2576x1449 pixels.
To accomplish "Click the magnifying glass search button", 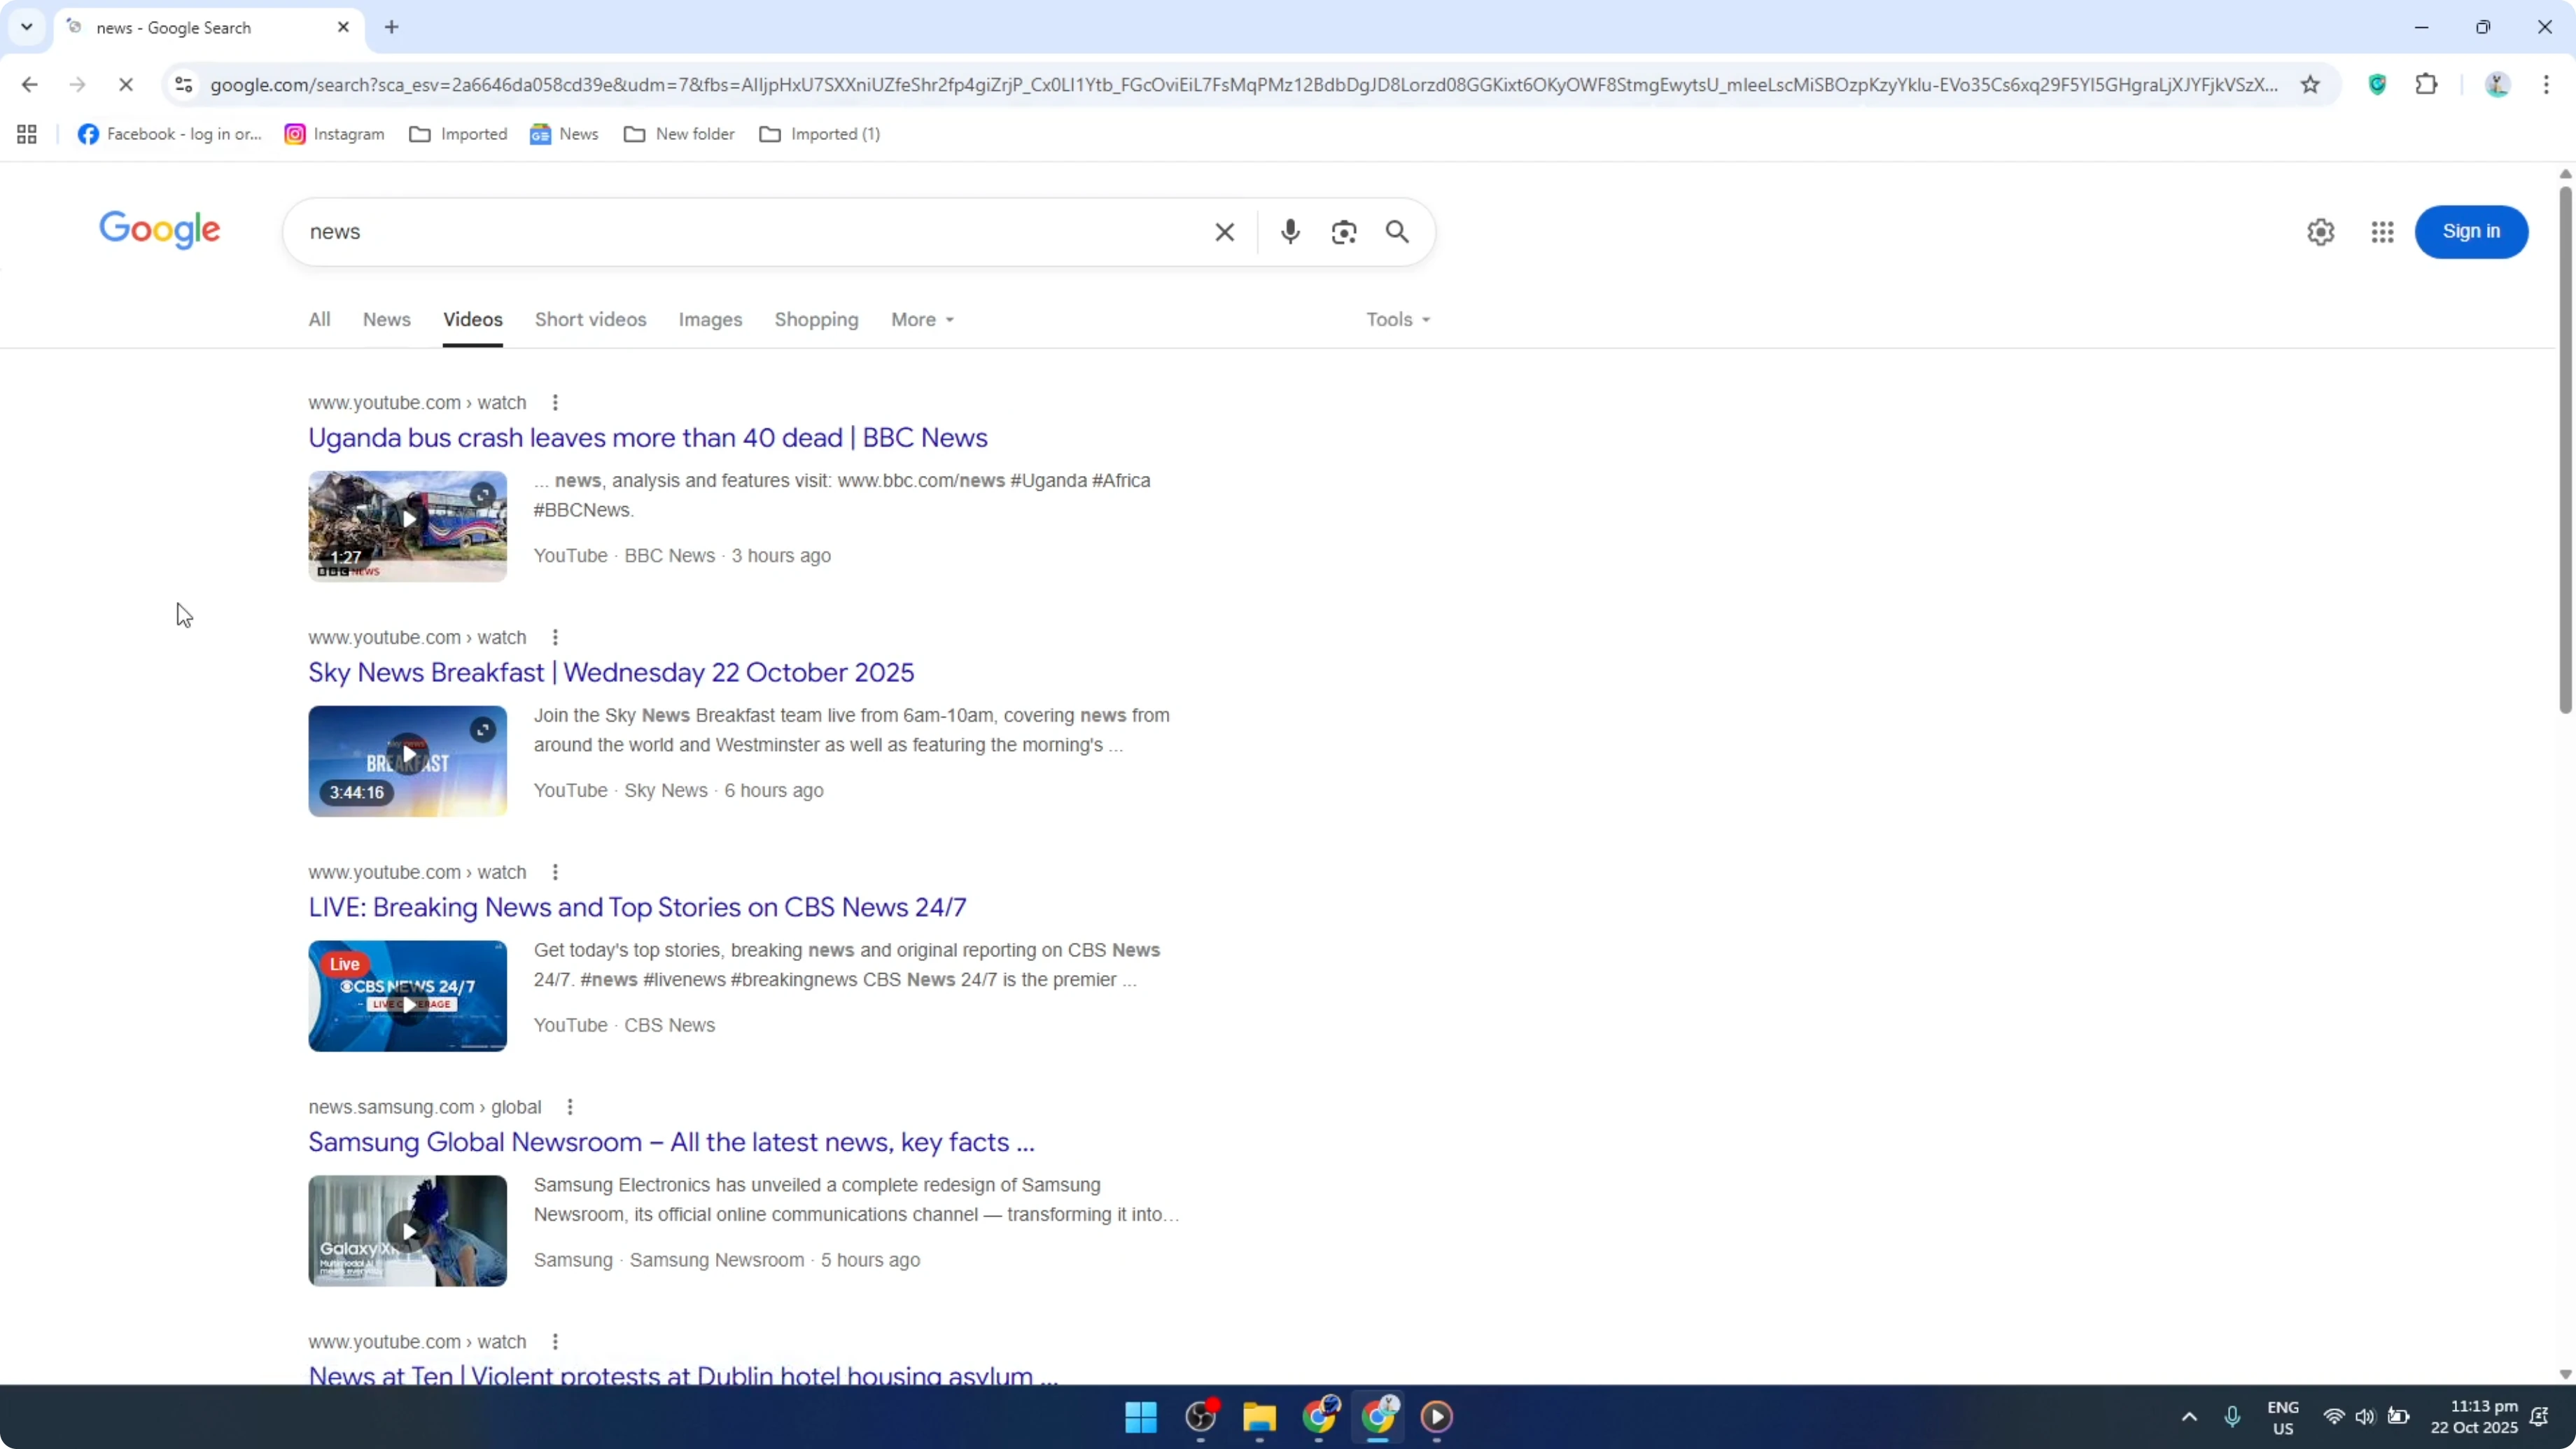I will pyautogui.click(x=1397, y=232).
